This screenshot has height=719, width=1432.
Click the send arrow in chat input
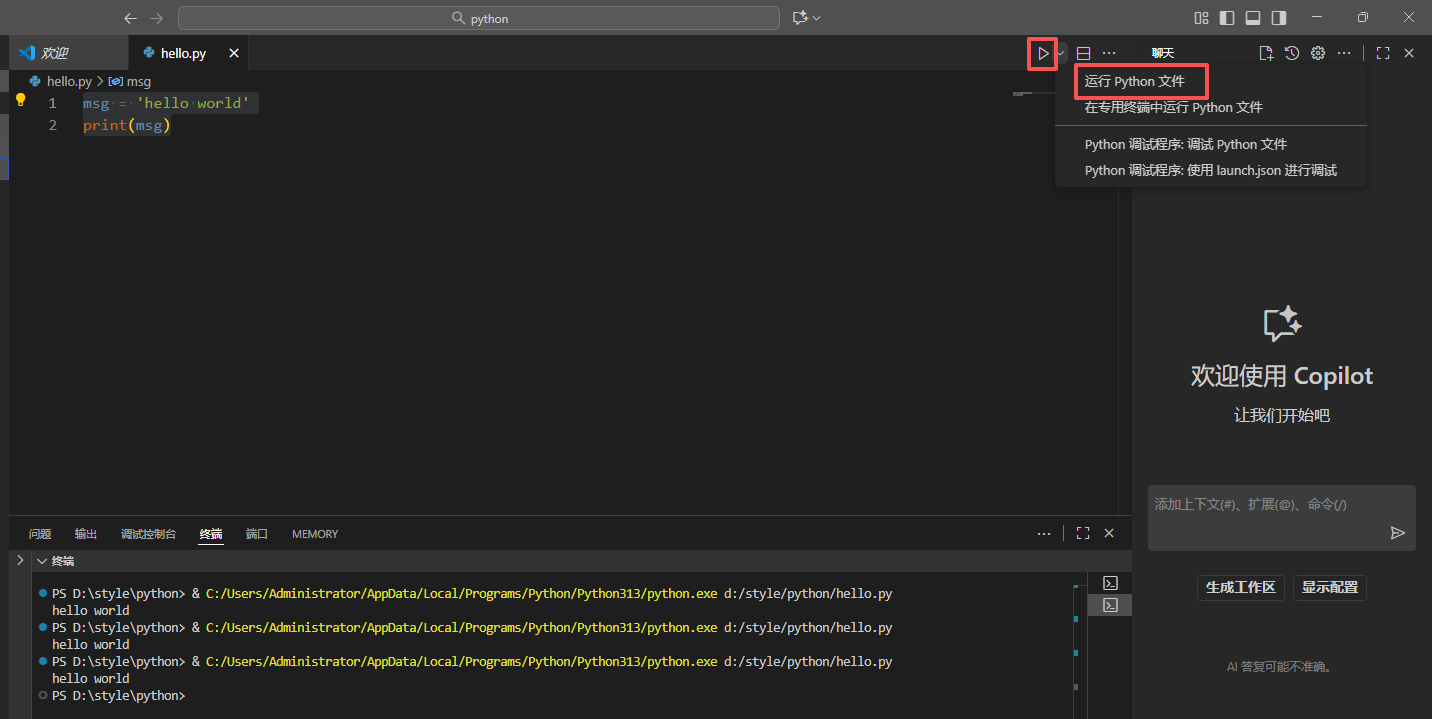pyautogui.click(x=1398, y=533)
